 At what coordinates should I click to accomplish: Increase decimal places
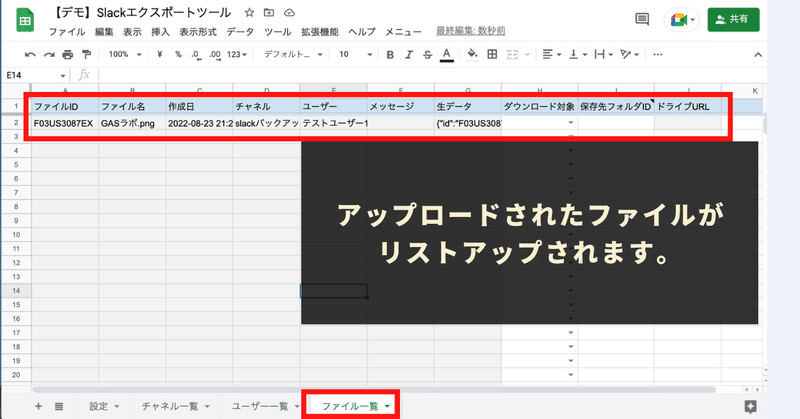[215, 54]
